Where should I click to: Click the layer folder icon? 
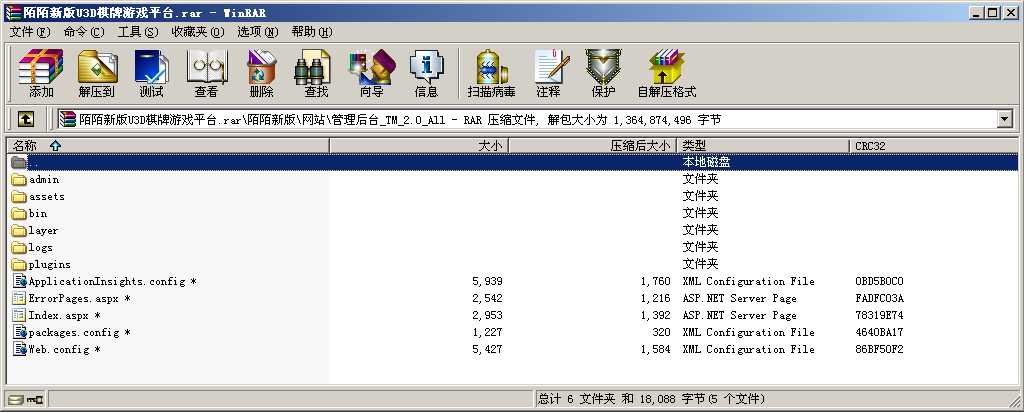(x=19, y=230)
